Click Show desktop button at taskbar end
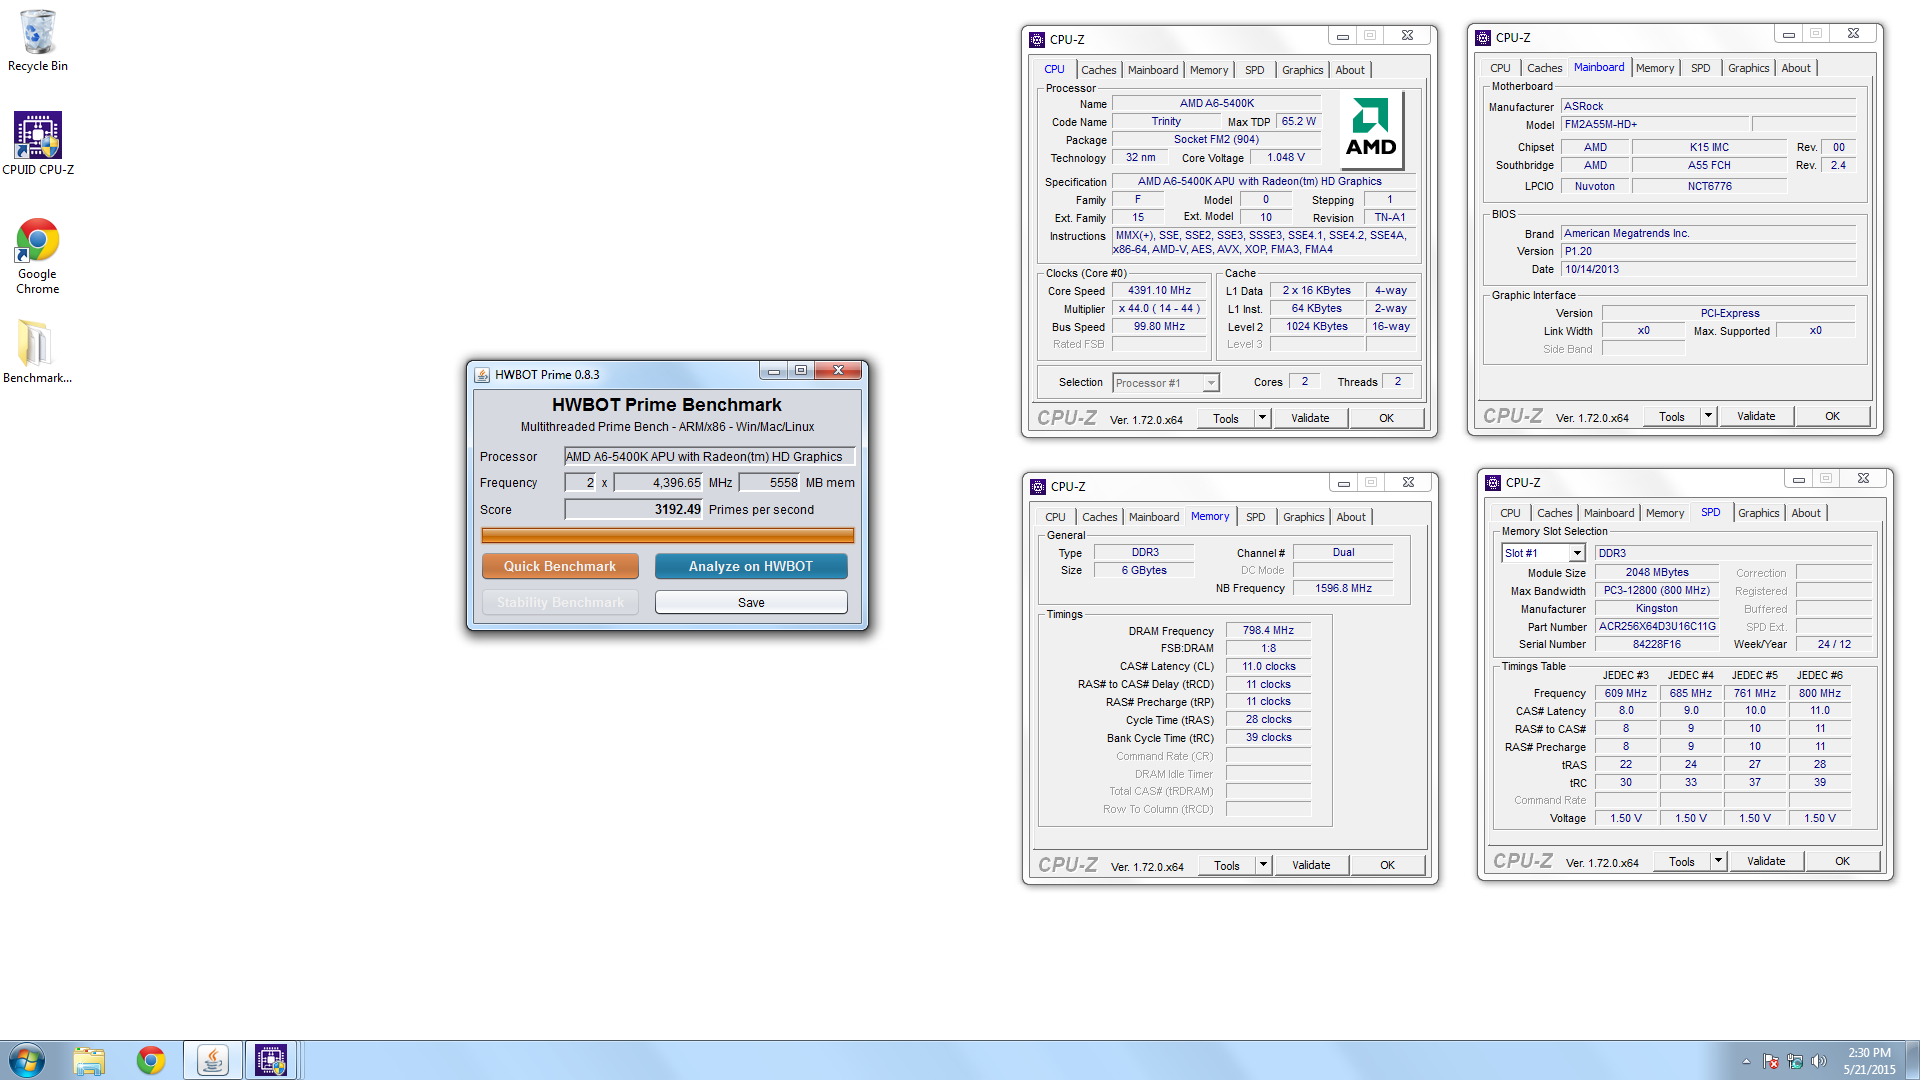1920x1080 pixels. tap(1912, 1060)
